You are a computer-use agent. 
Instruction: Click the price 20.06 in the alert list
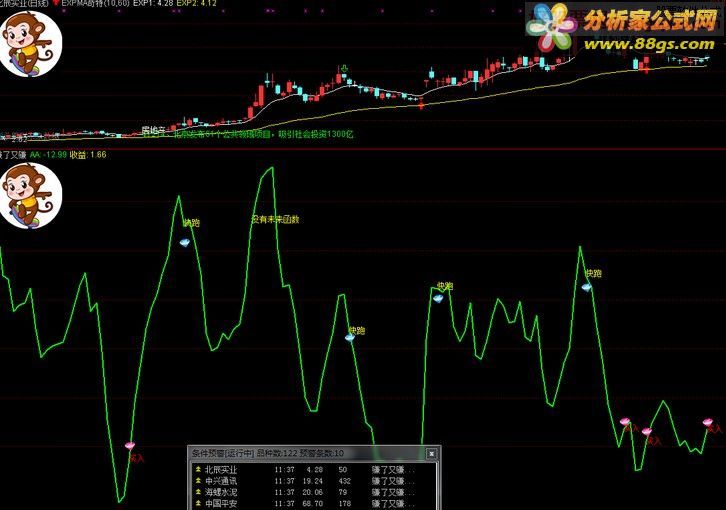(312, 492)
